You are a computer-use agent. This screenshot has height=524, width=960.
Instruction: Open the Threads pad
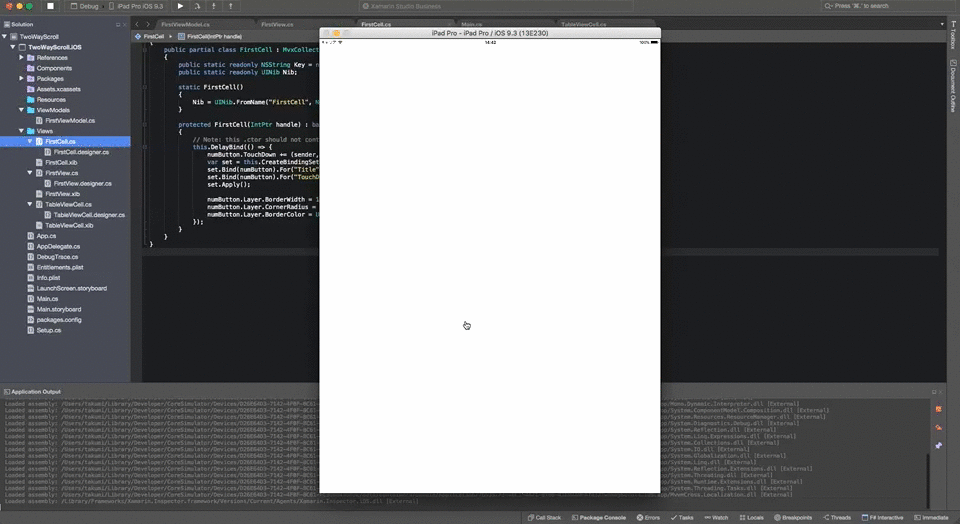point(837,518)
